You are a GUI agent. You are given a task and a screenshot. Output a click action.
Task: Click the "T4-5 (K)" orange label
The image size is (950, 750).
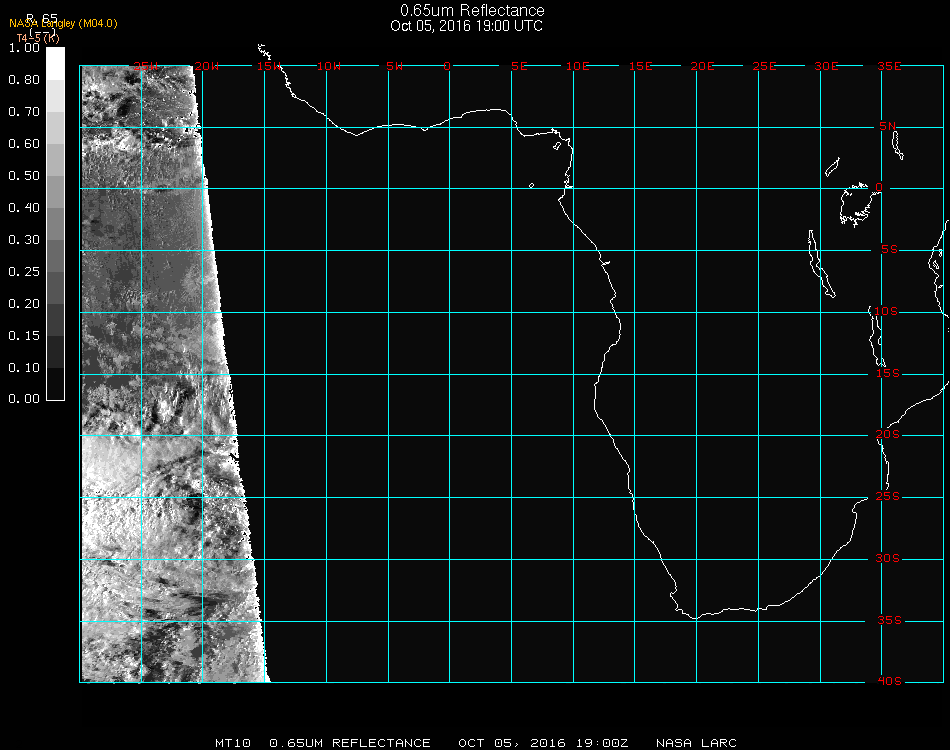pos(38,38)
